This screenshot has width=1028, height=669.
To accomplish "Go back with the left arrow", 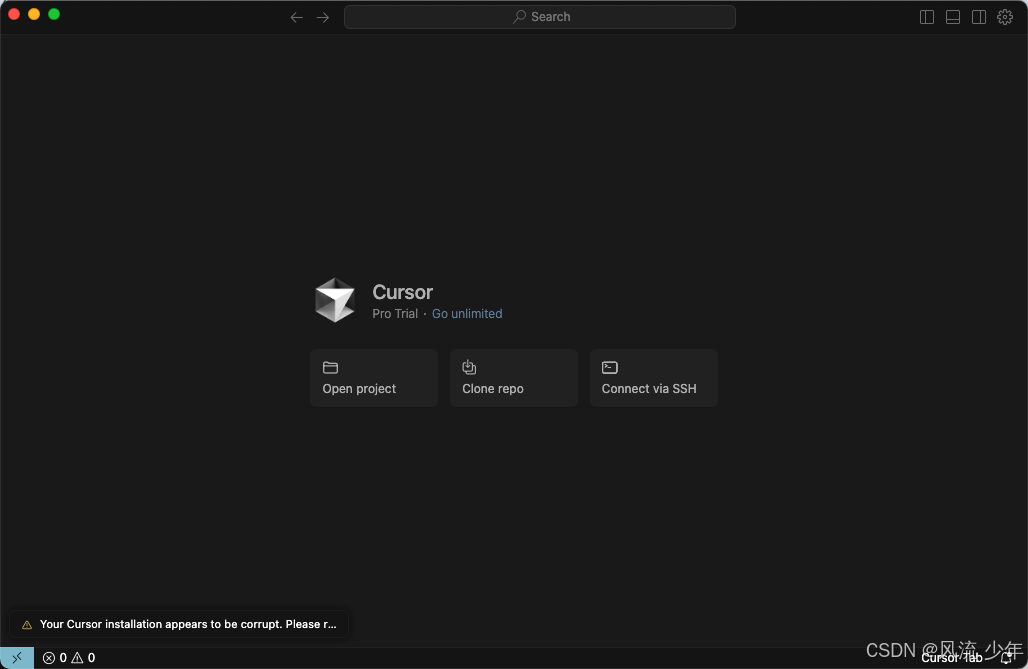I will [296, 17].
